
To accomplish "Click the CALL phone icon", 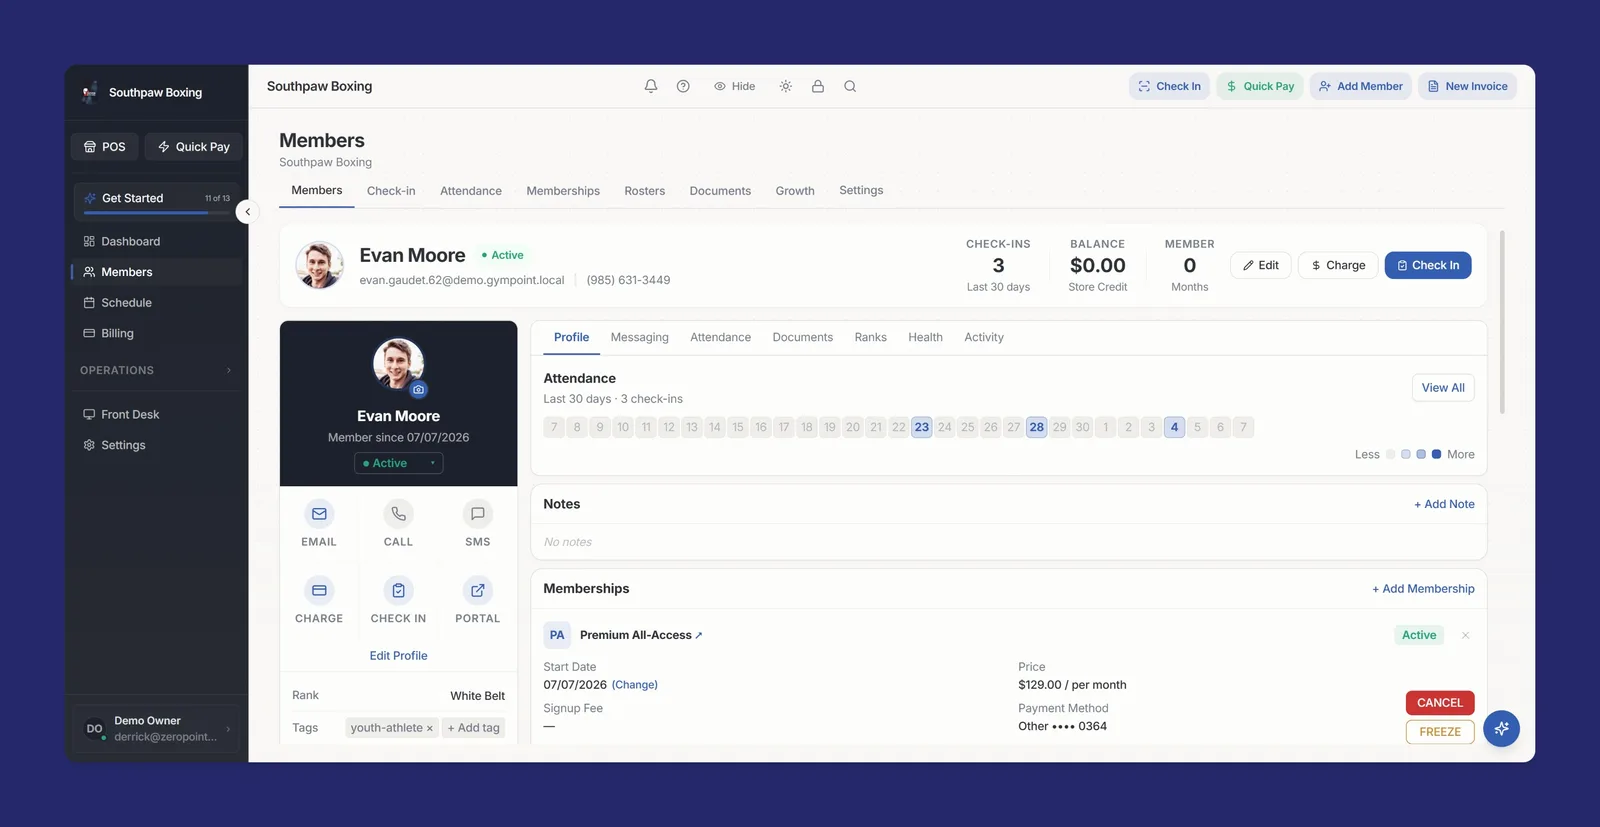I will [x=398, y=514].
